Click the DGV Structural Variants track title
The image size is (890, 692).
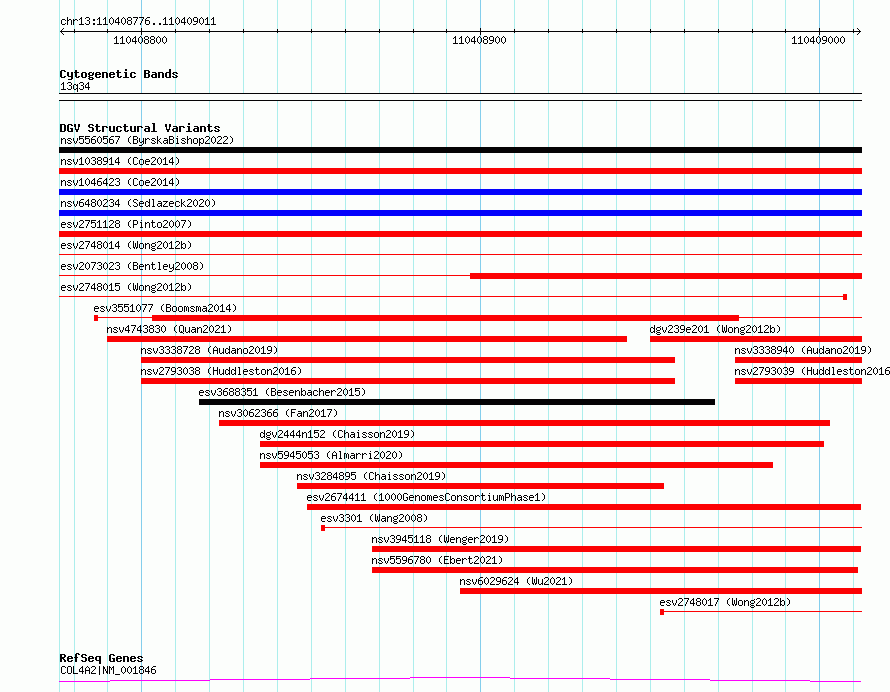pos(140,128)
